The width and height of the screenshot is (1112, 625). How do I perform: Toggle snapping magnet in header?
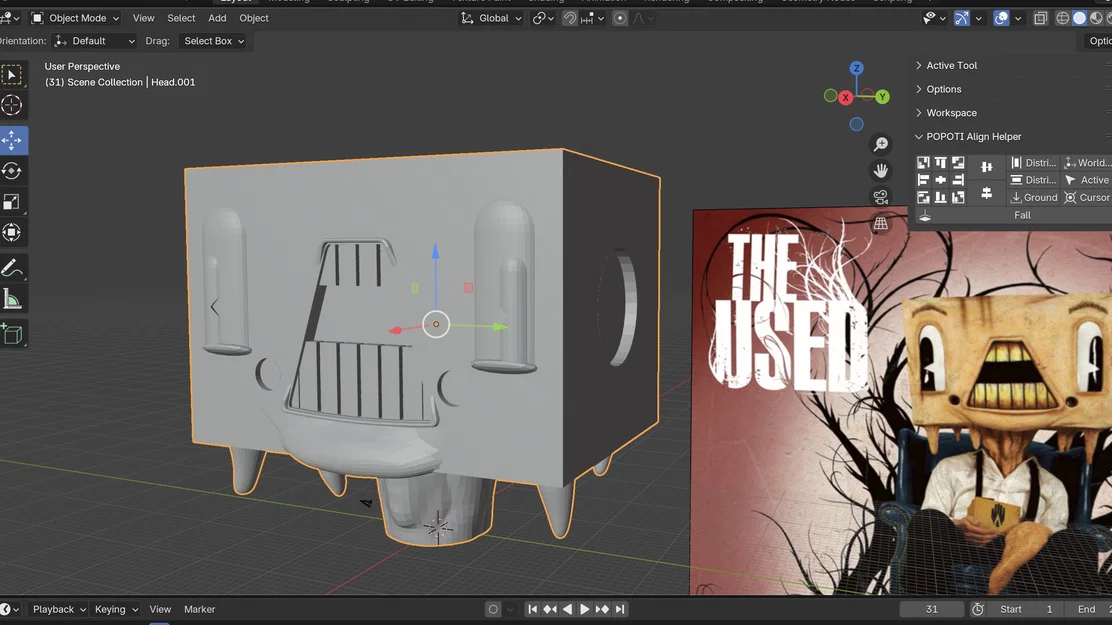point(569,18)
